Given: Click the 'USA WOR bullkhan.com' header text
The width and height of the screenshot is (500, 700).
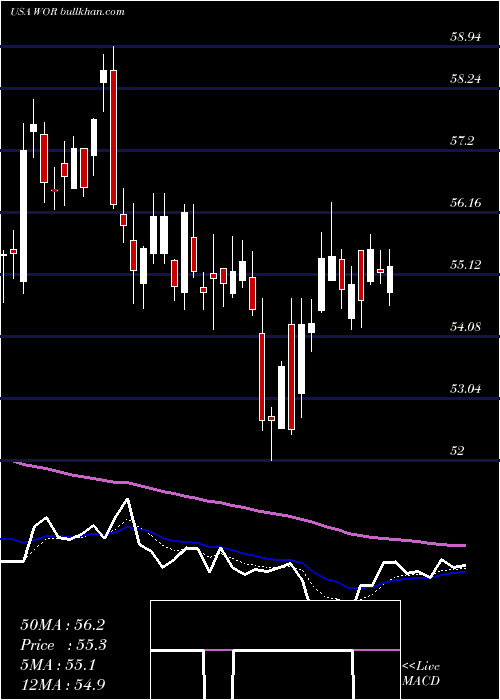Looking at the screenshot, I should coord(67,12).
